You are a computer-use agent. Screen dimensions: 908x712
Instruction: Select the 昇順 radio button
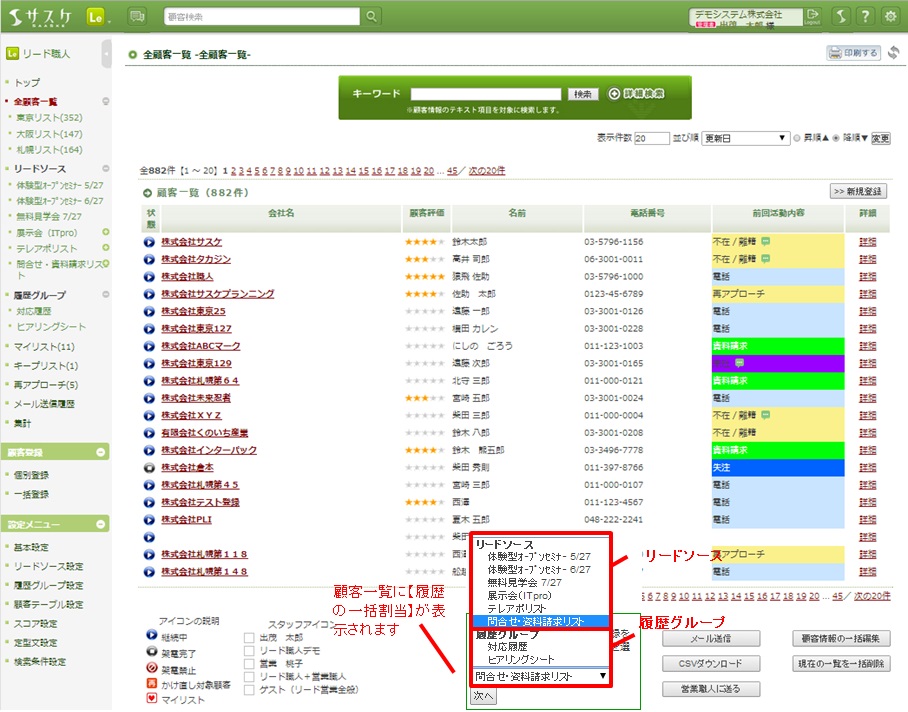click(797, 139)
